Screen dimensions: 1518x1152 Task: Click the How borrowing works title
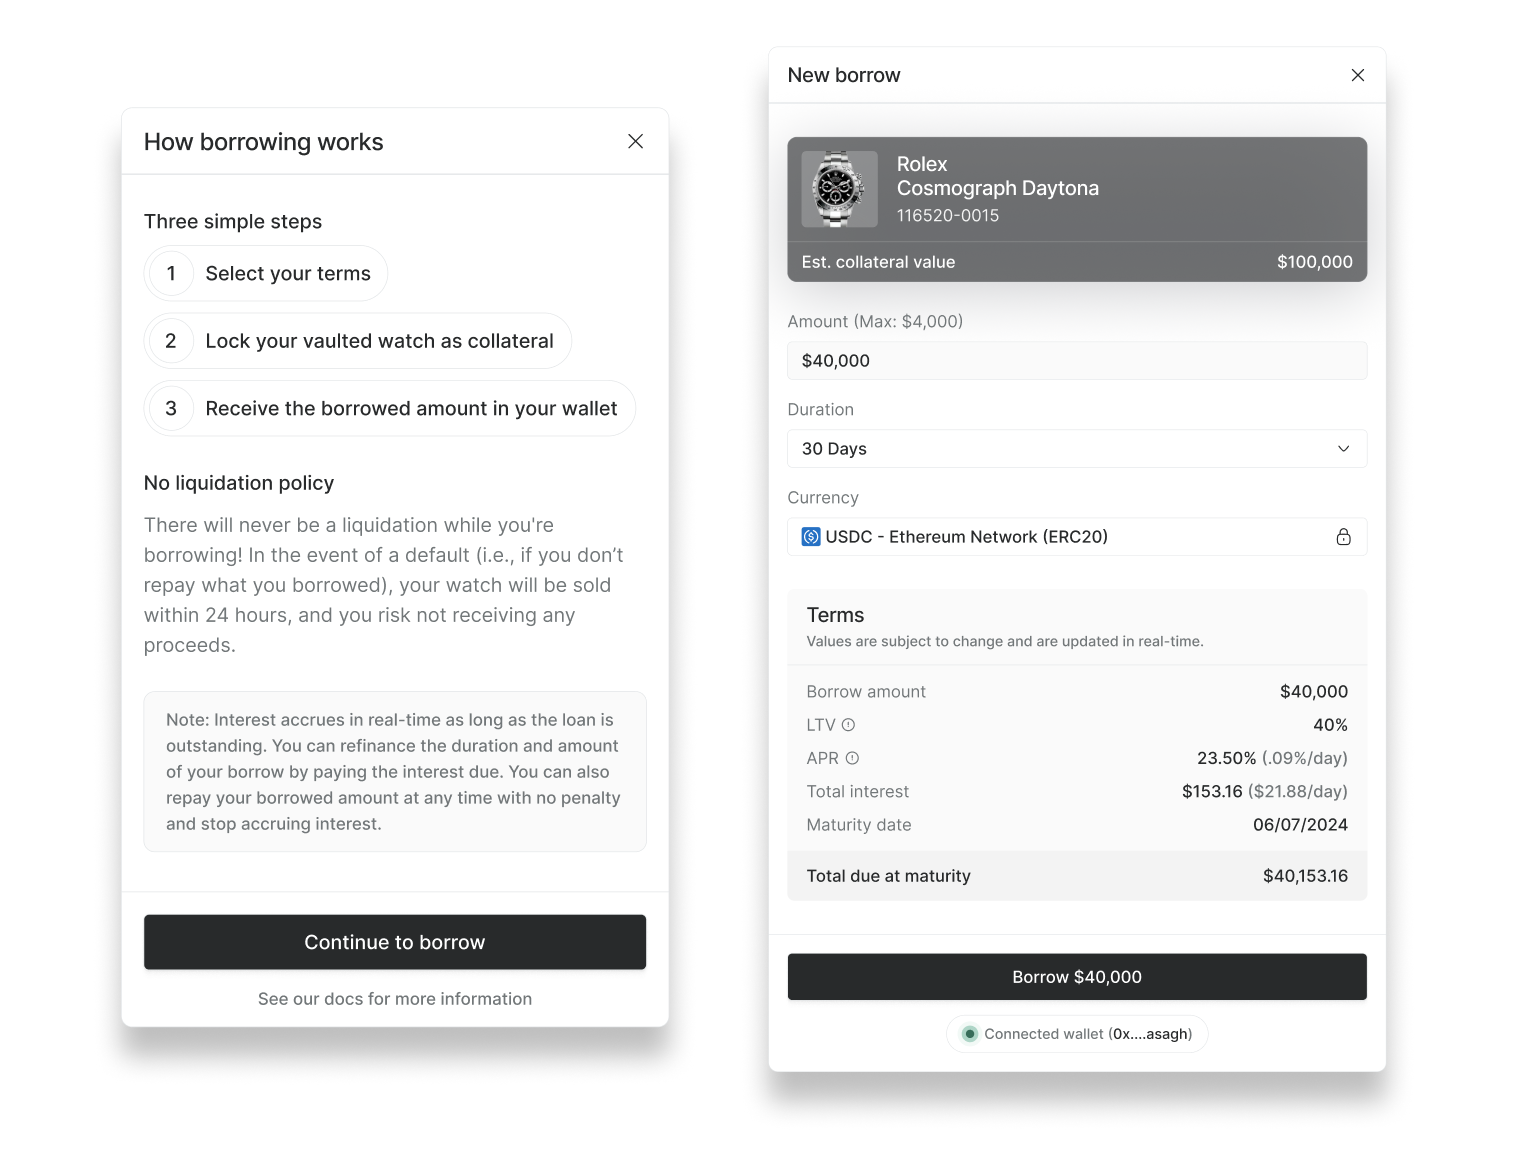[263, 142]
